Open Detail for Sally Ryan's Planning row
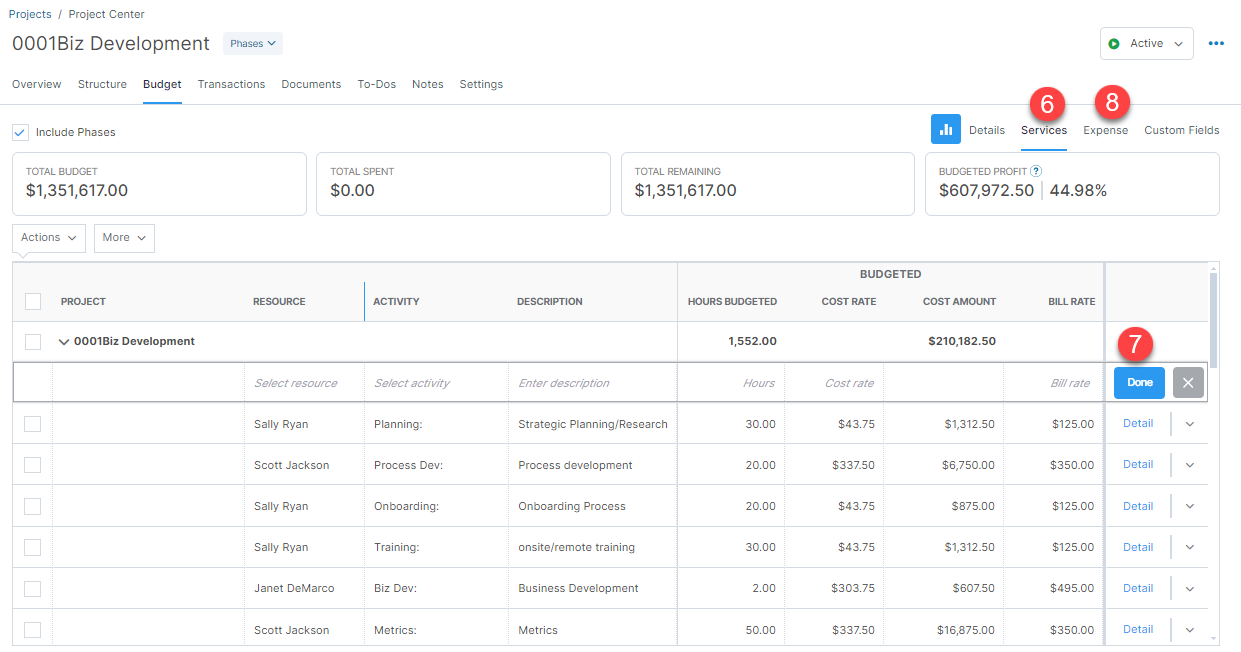The height and width of the screenshot is (652, 1241). (x=1137, y=423)
